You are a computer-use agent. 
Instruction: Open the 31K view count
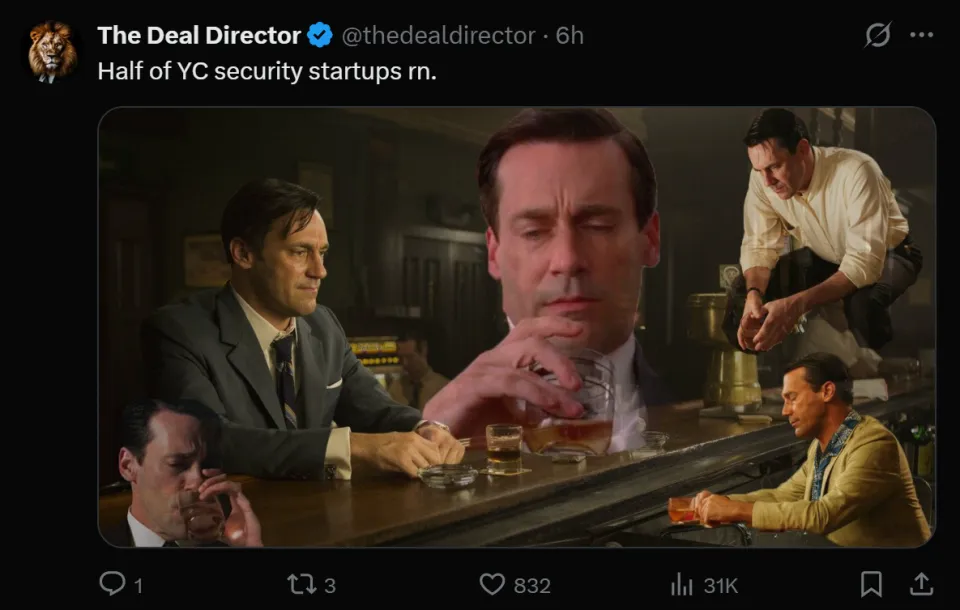[720, 586]
